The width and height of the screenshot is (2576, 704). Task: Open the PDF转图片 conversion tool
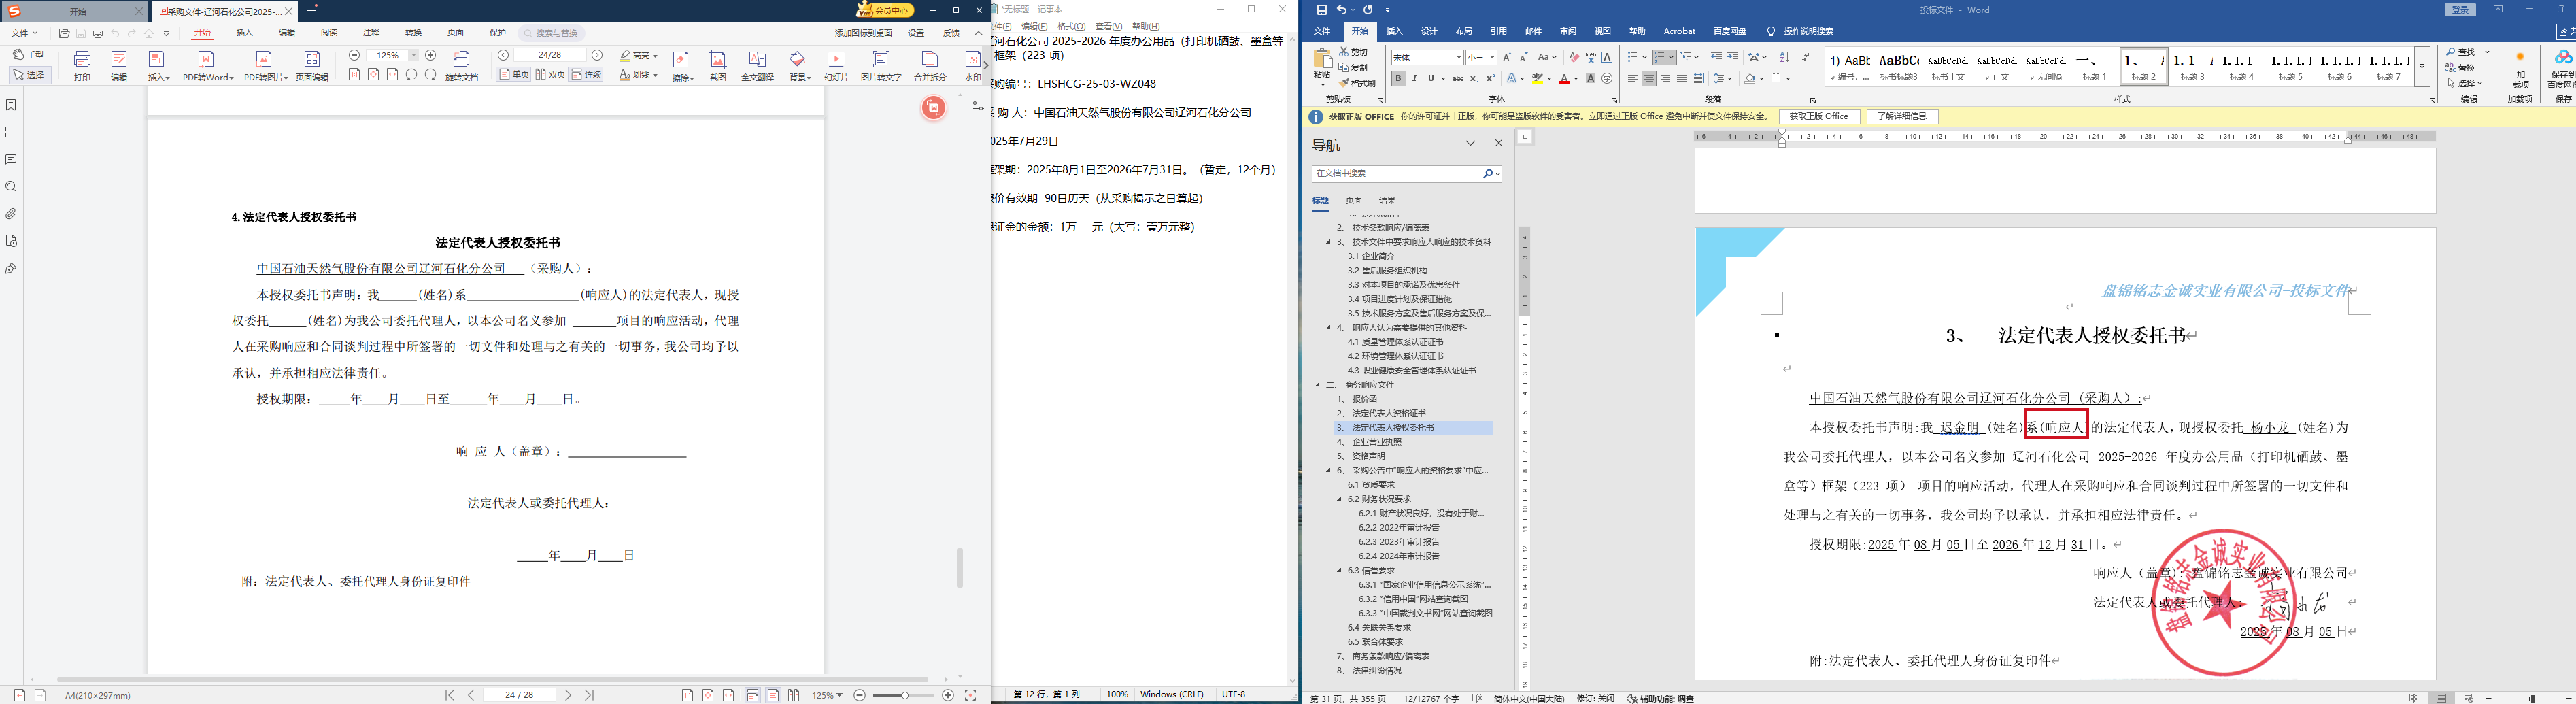click(265, 65)
